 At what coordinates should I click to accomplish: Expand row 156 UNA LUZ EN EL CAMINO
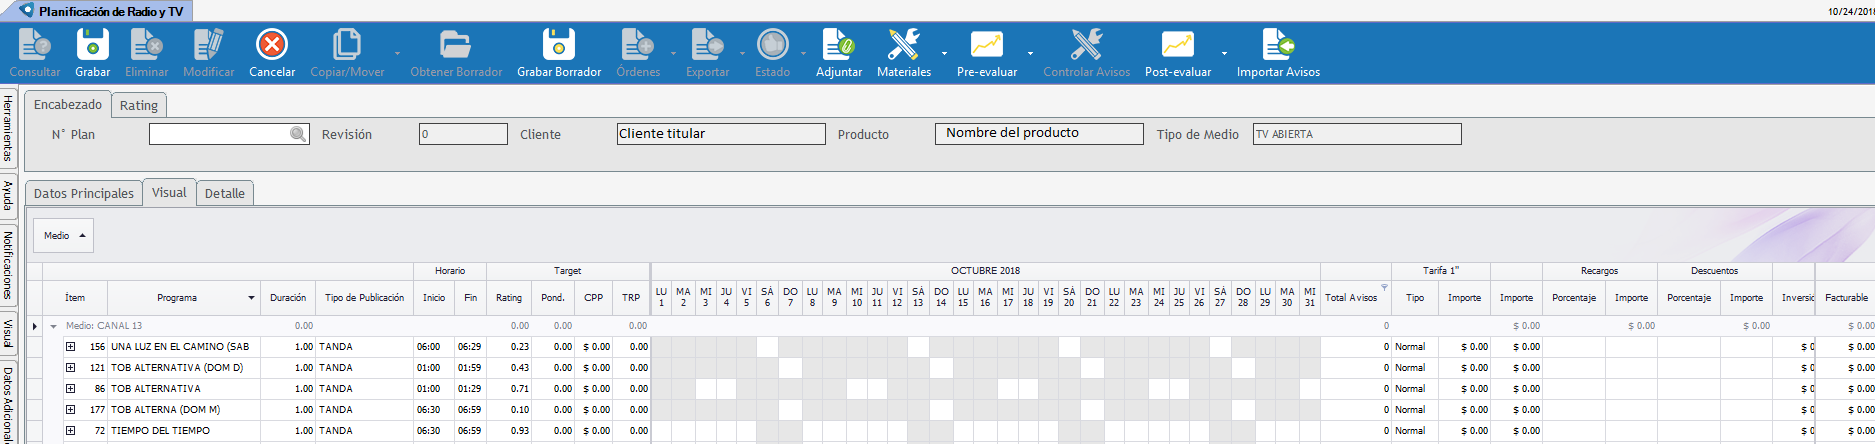click(71, 347)
